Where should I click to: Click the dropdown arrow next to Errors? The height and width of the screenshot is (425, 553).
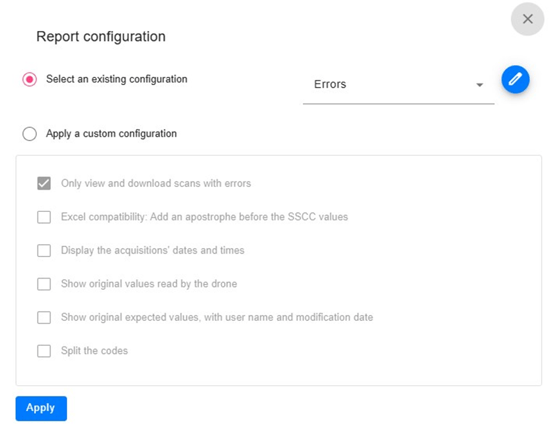pos(479,85)
